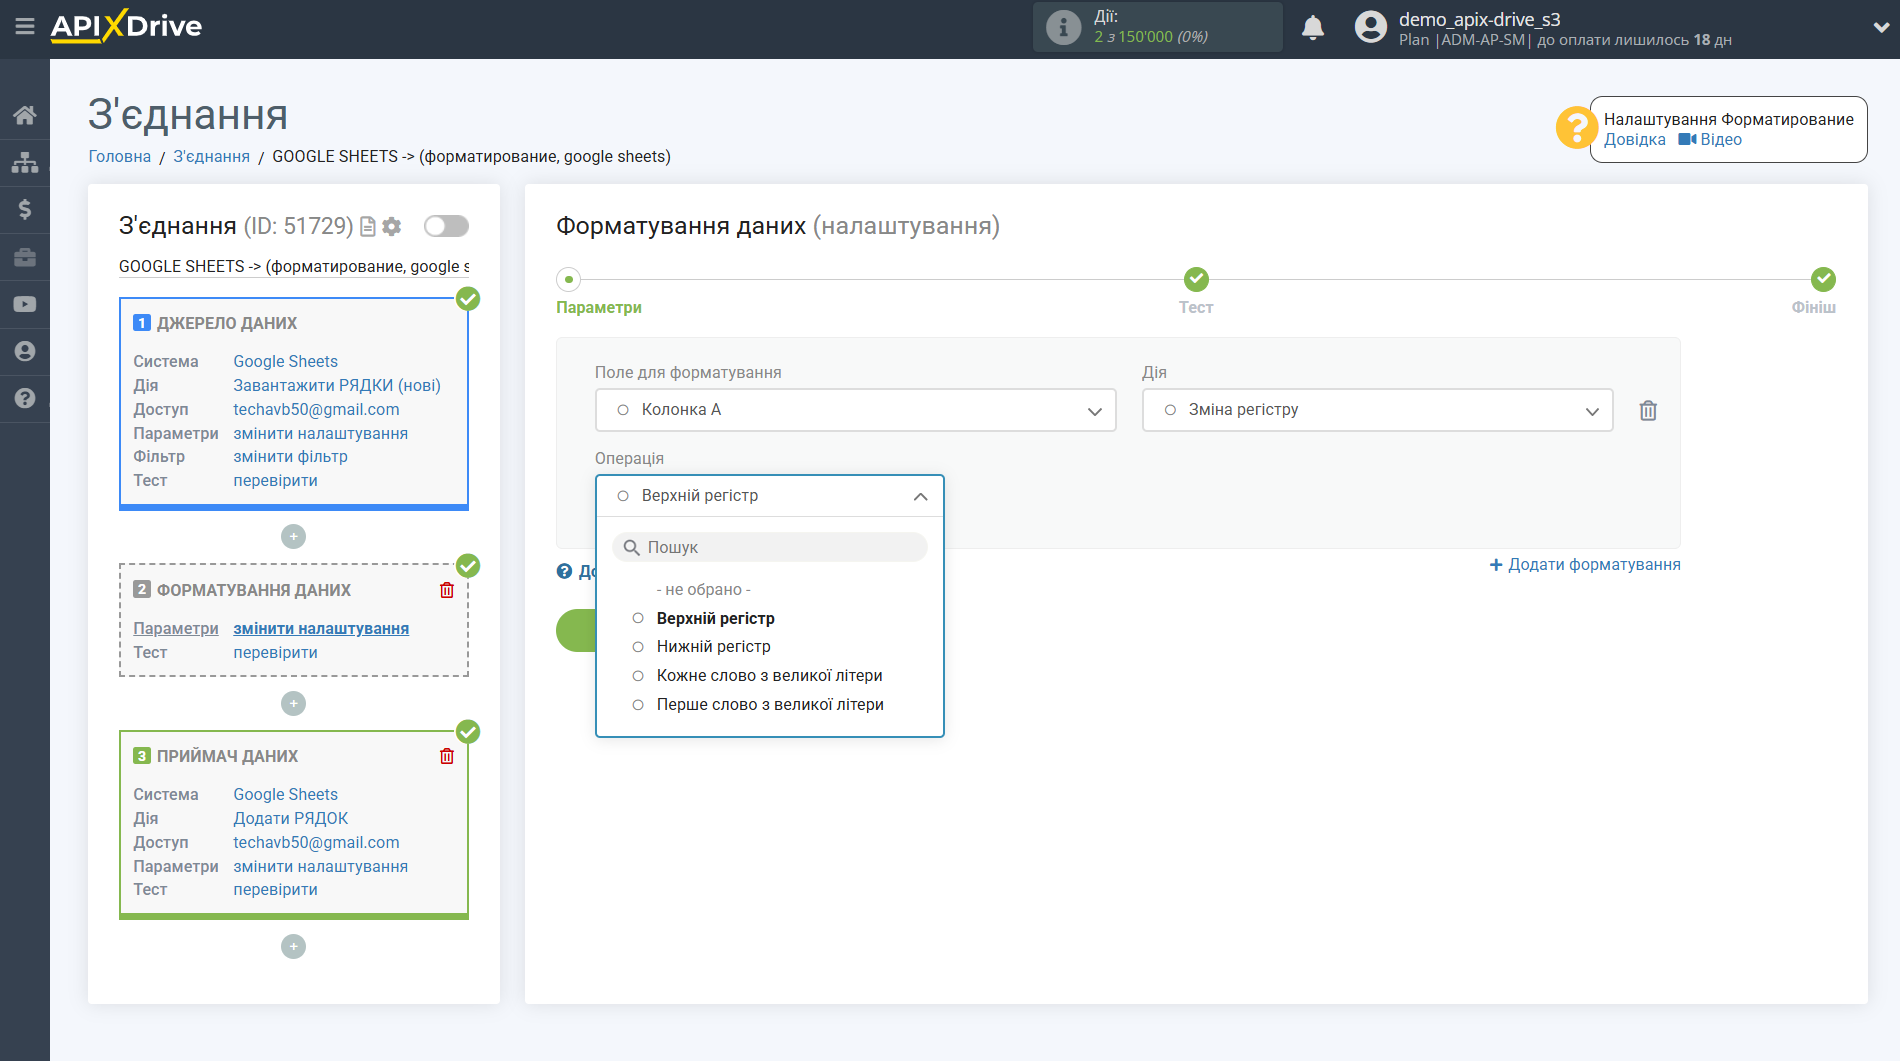Viewport: 1900px width, 1061px height.
Task: Click Додати РЯДОК action link
Action: (291, 819)
